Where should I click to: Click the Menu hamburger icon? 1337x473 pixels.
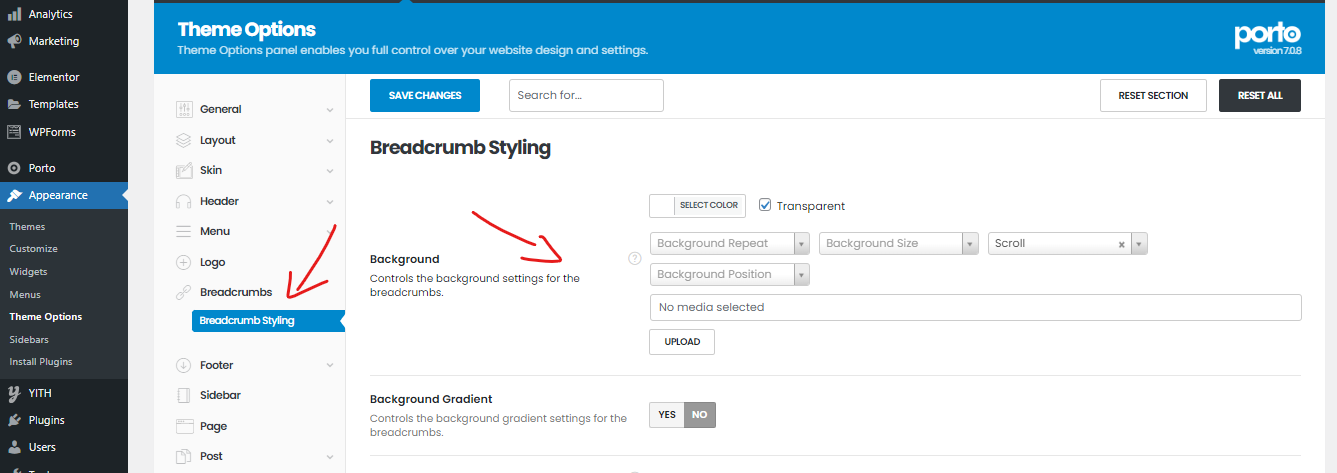coord(183,231)
